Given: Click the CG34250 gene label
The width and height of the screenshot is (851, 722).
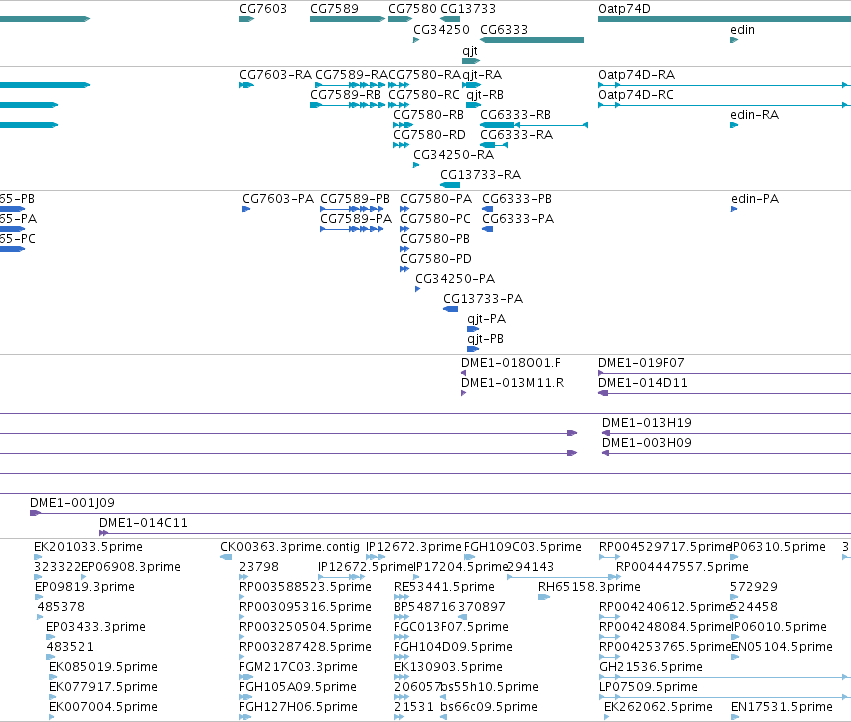Looking at the screenshot, I should click(x=441, y=29).
